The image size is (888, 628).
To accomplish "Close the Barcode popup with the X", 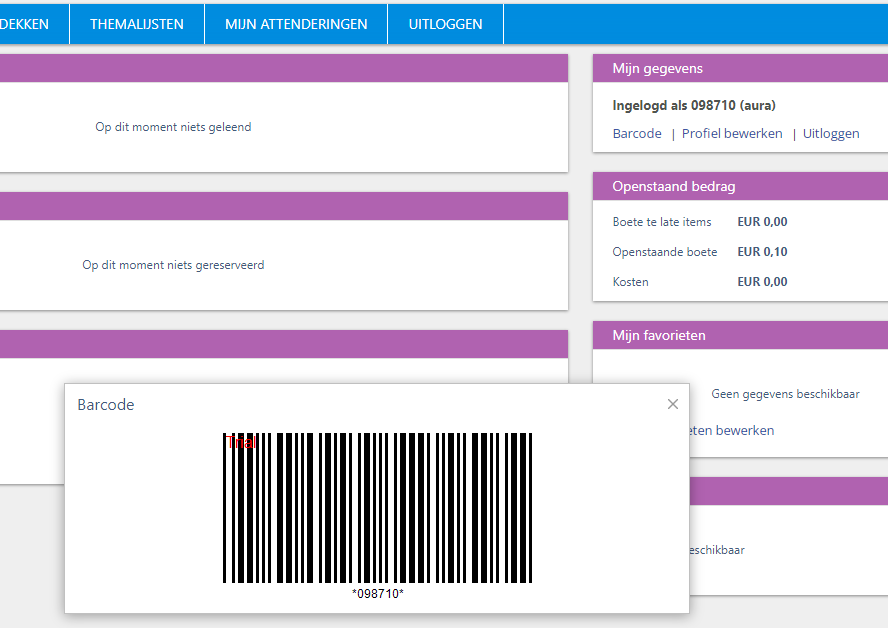I will 673,404.
